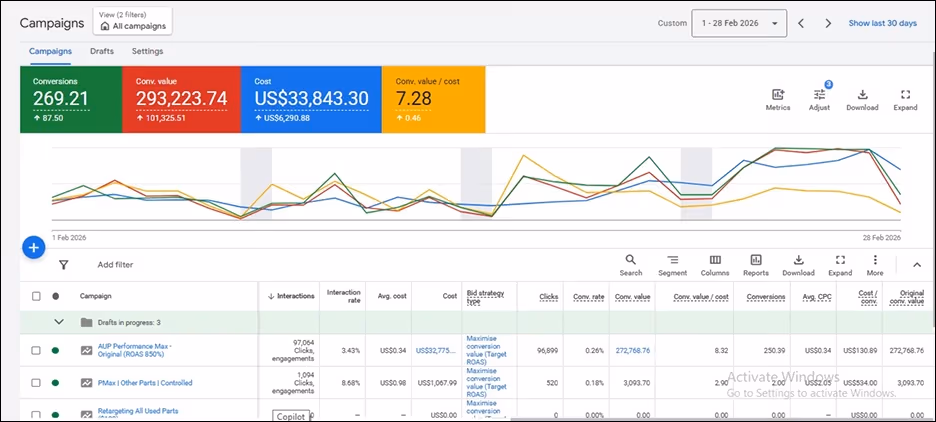This screenshot has width=936, height=422.
Task: Collapse the Drafts in progress row
Action: pyautogui.click(x=58, y=322)
